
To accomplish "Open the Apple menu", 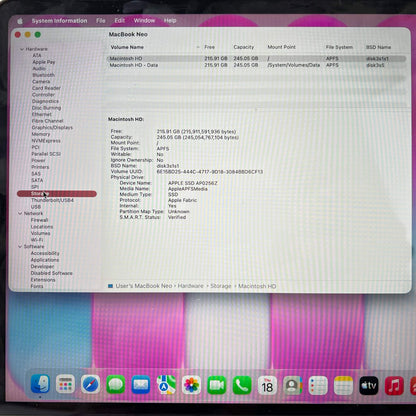I will tap(20, 21).
